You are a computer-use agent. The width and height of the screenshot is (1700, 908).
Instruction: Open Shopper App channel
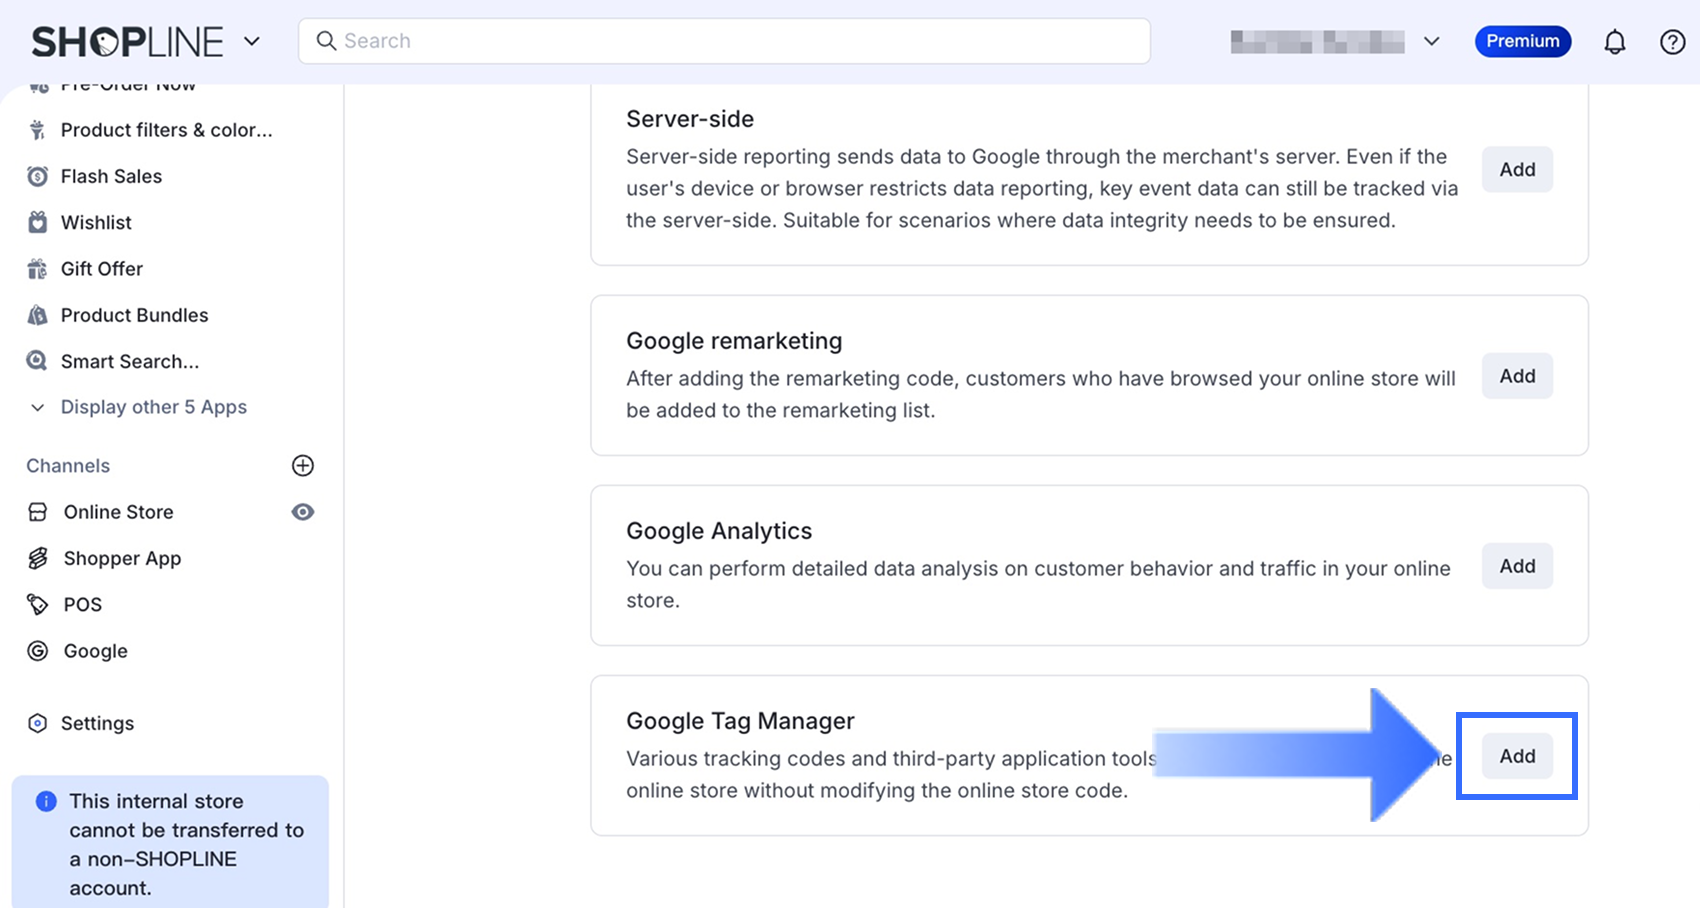click(122, 558)
